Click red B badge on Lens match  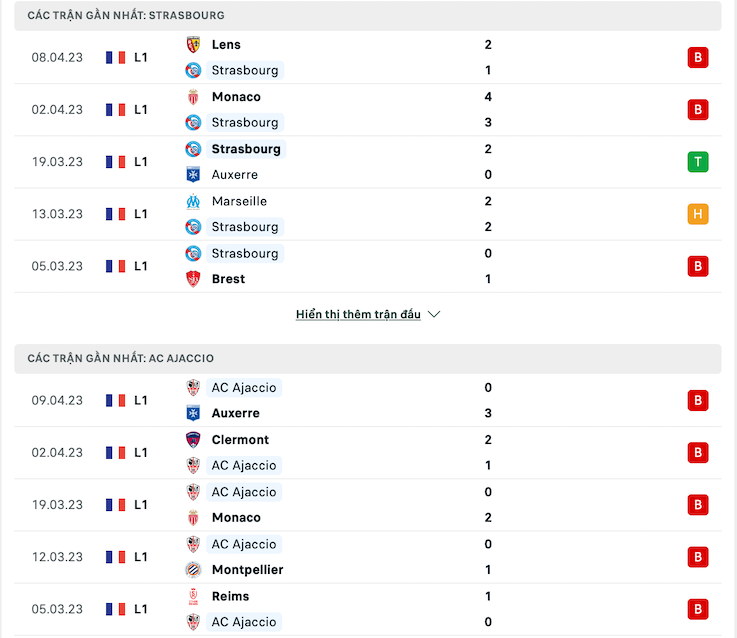point(698,57)
